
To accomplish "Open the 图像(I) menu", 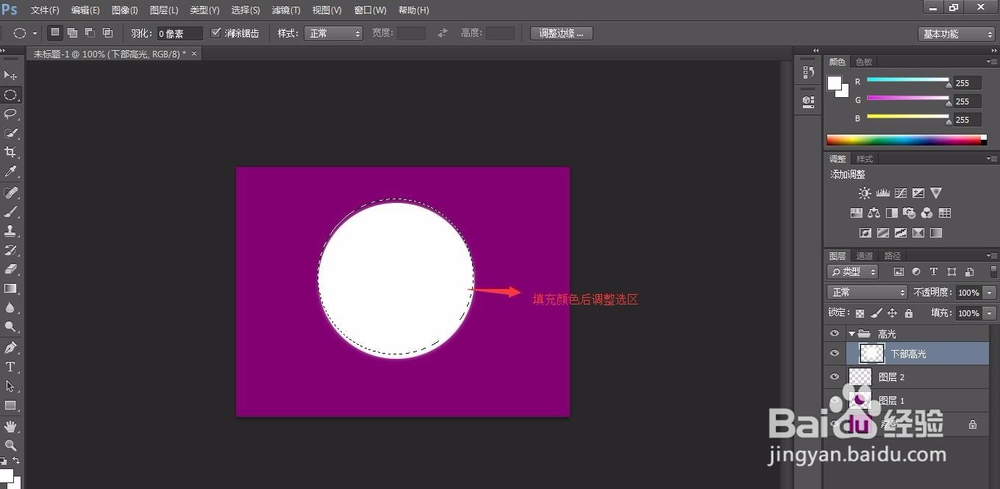I will tap(124, 10).
